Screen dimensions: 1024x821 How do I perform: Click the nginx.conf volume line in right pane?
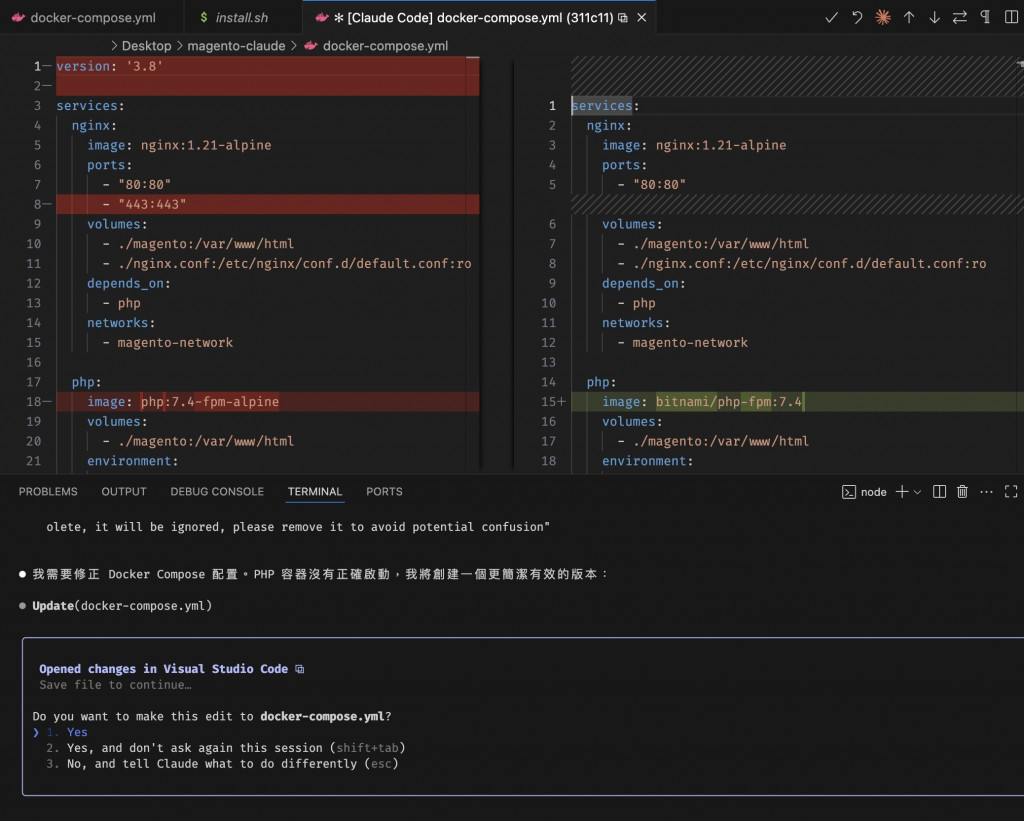[x=802, y=264]
